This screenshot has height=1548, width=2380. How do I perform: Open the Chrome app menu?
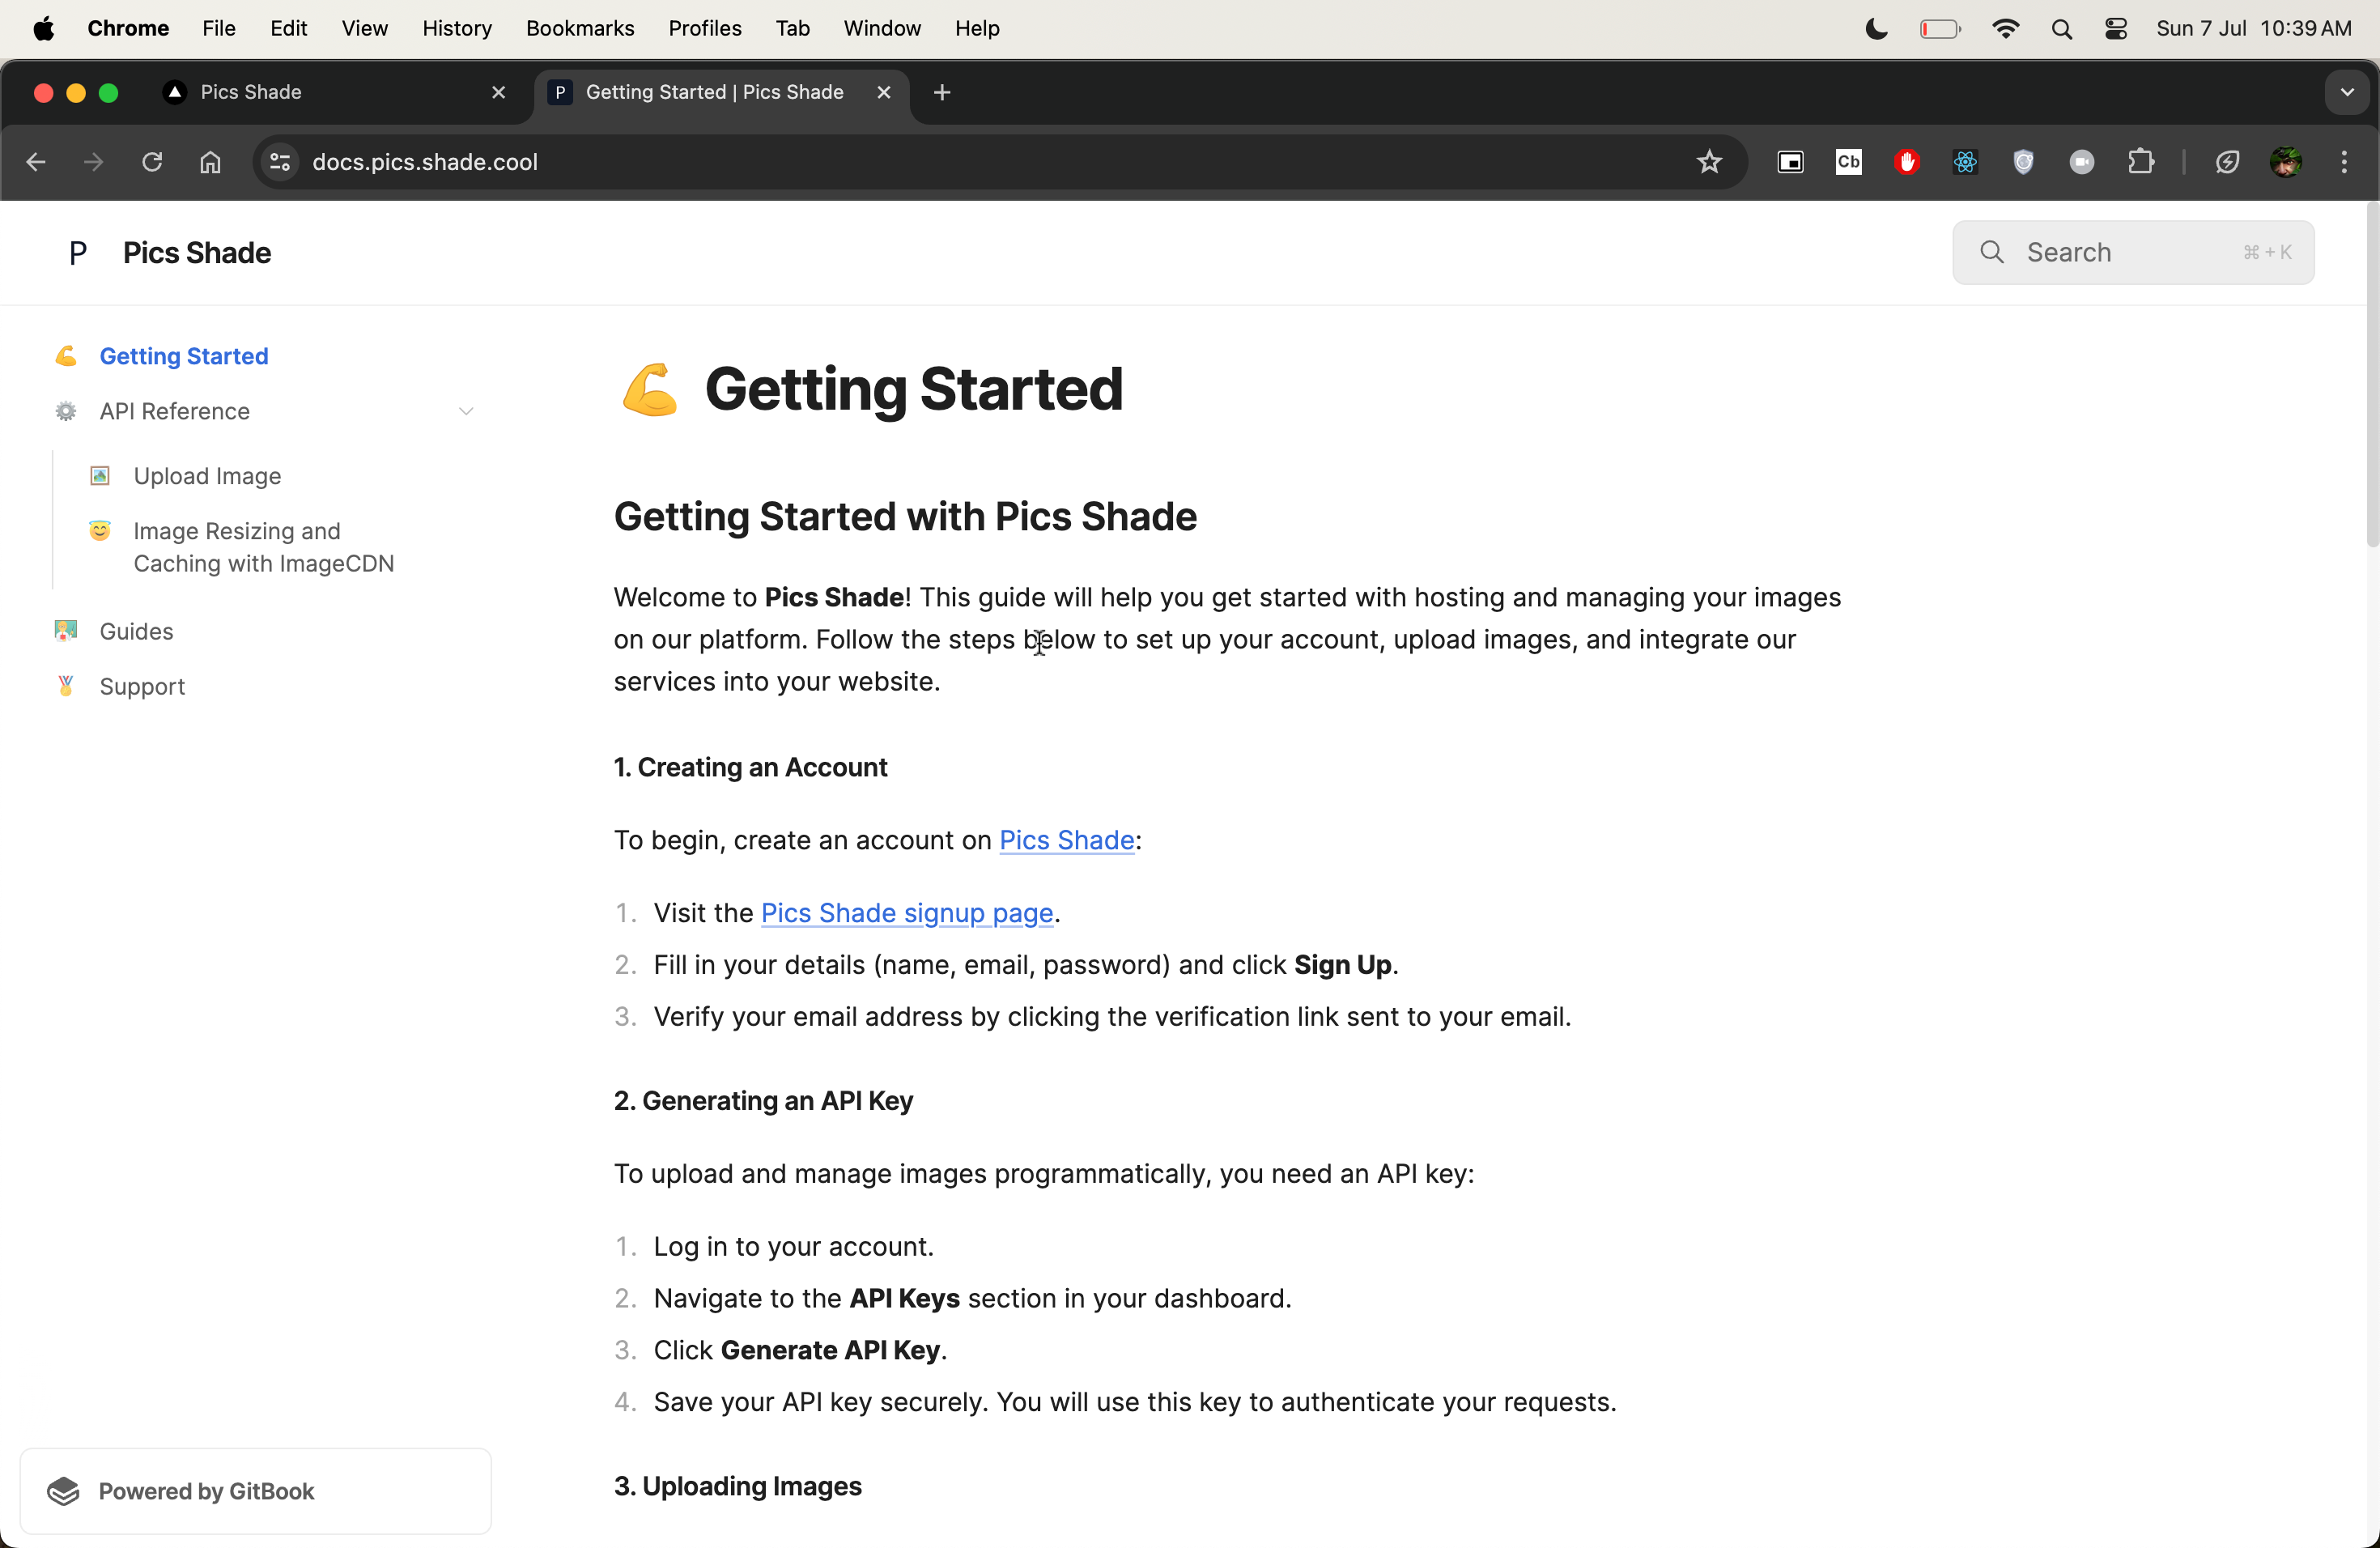tap(128, 29)
